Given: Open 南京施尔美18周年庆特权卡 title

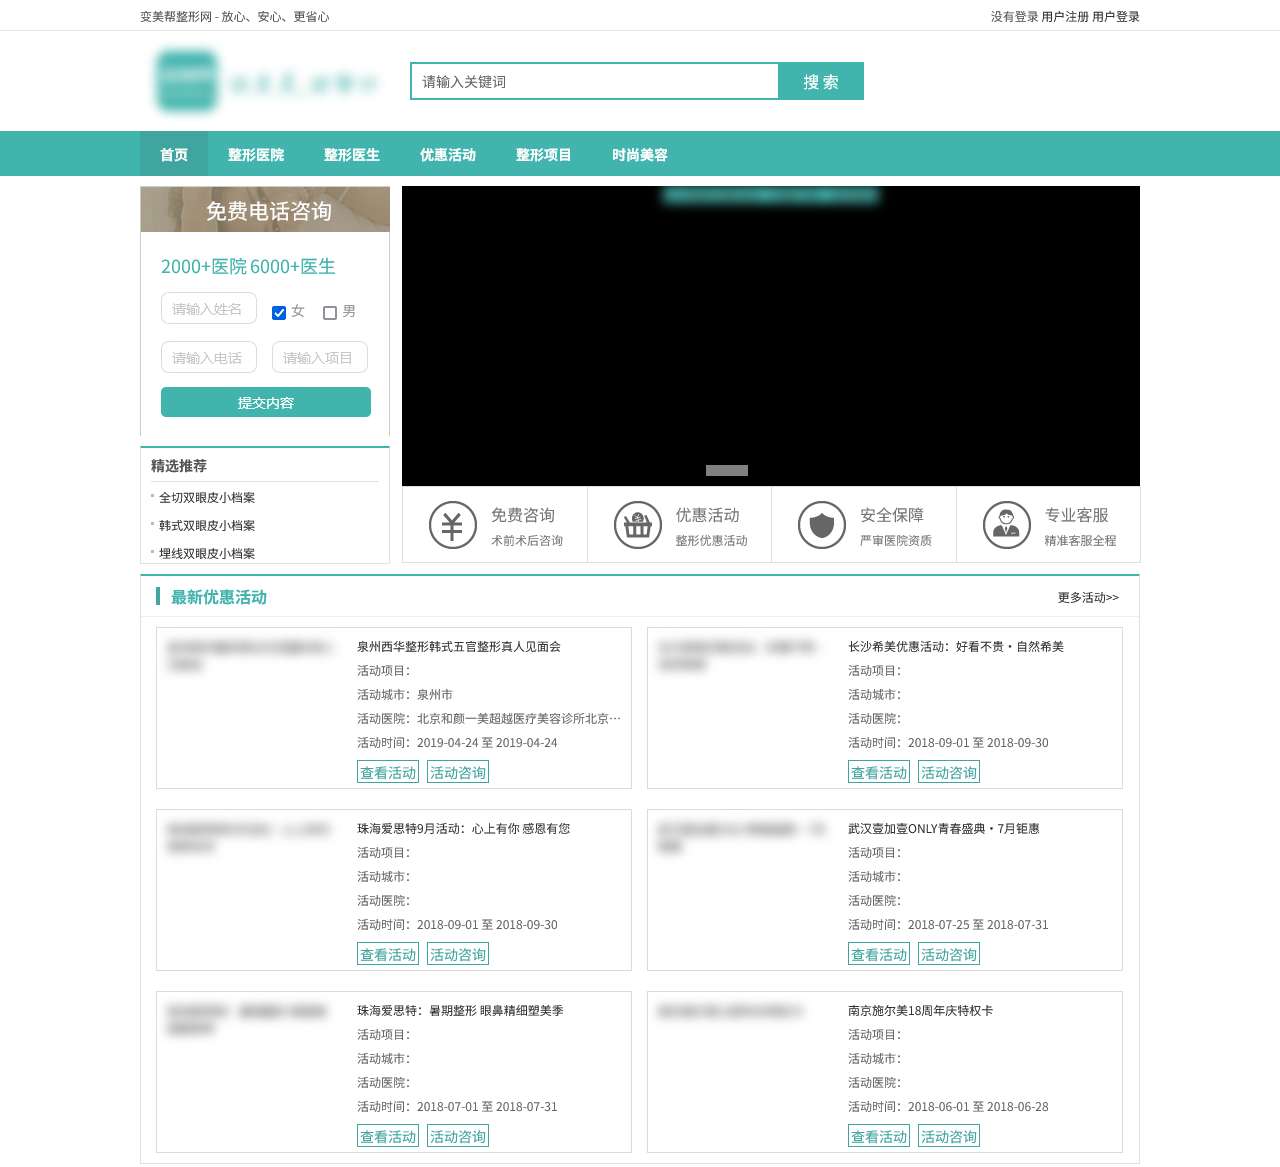Looking at the screenshot, I should (921, 1010).
